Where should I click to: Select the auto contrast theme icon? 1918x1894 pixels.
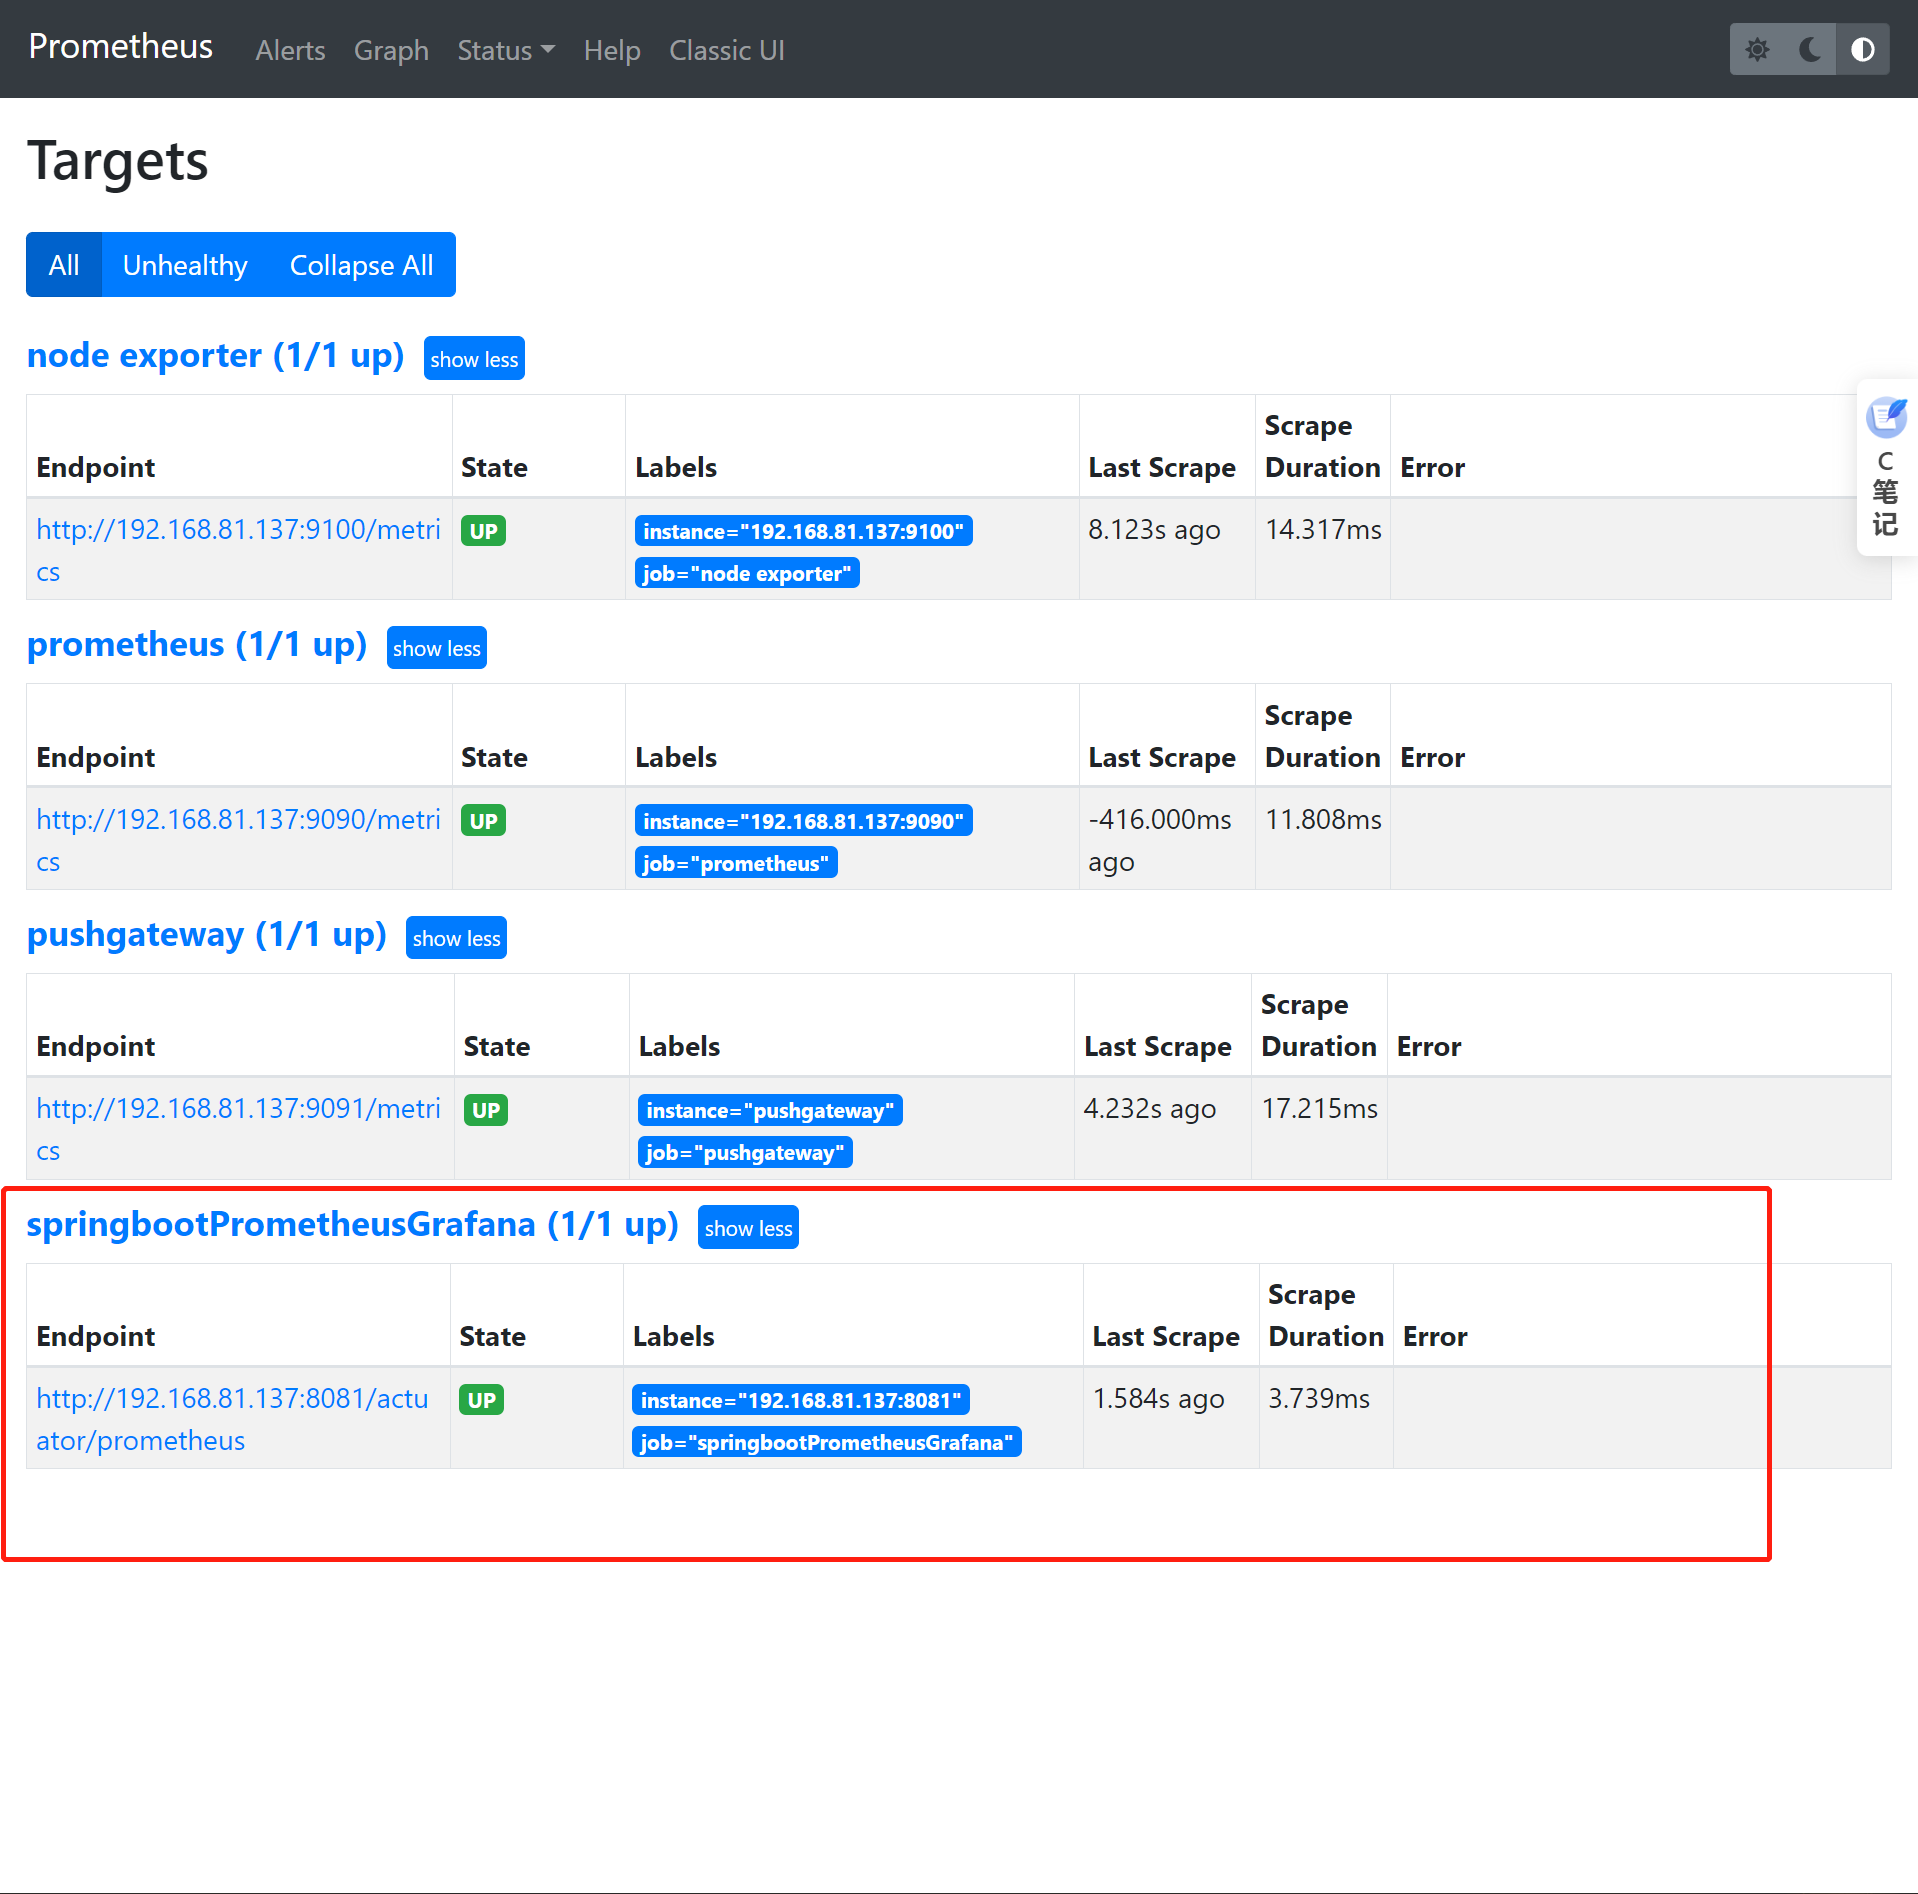tap(1863, 50)
